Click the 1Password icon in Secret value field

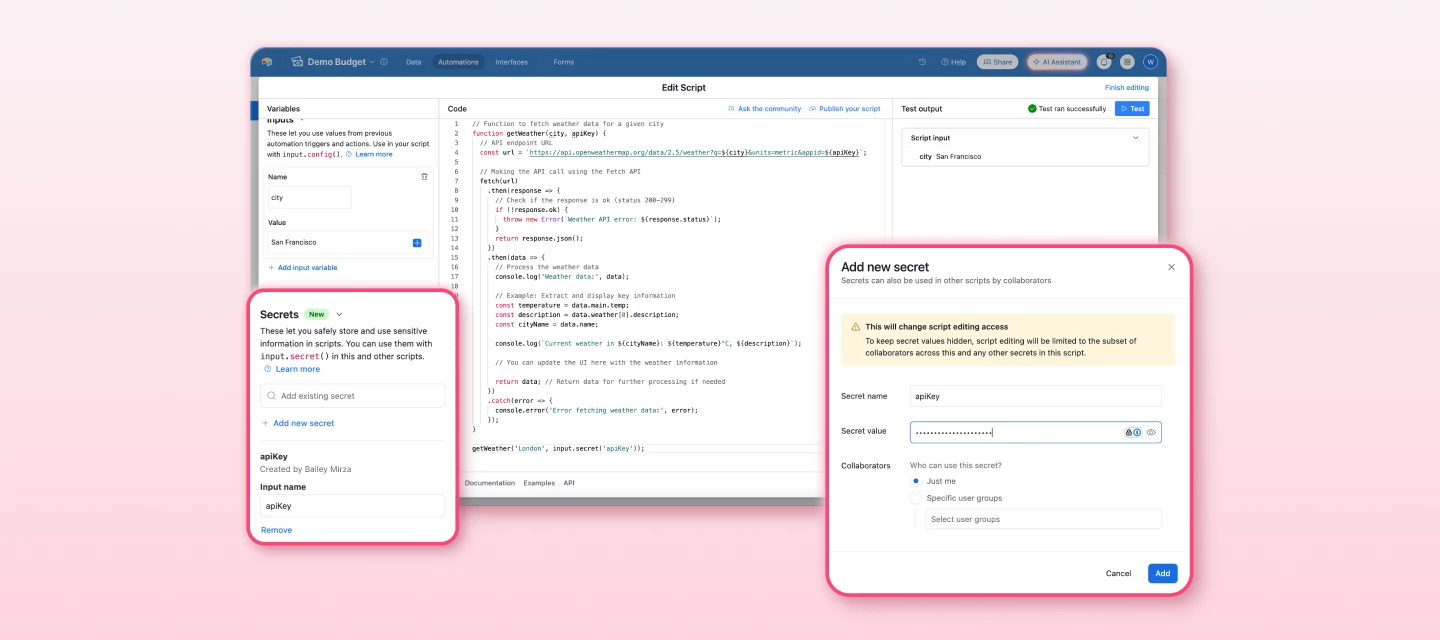(1137, 432)
